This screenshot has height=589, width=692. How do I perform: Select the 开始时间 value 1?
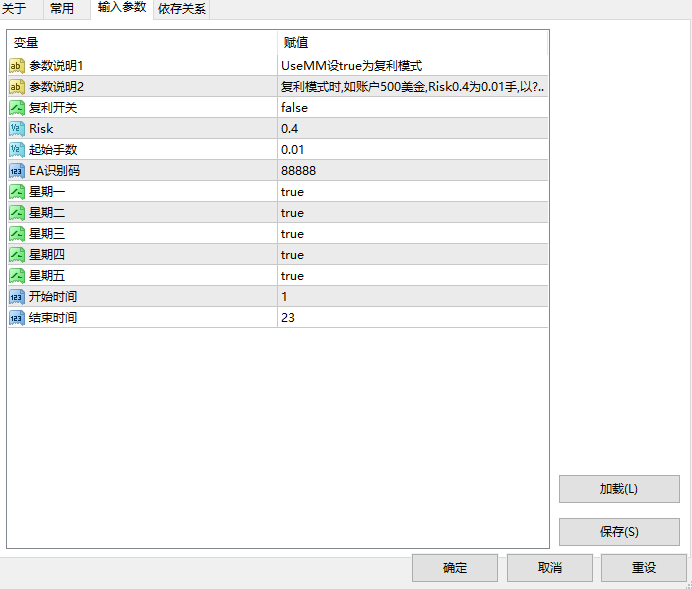tap(284, 297)
